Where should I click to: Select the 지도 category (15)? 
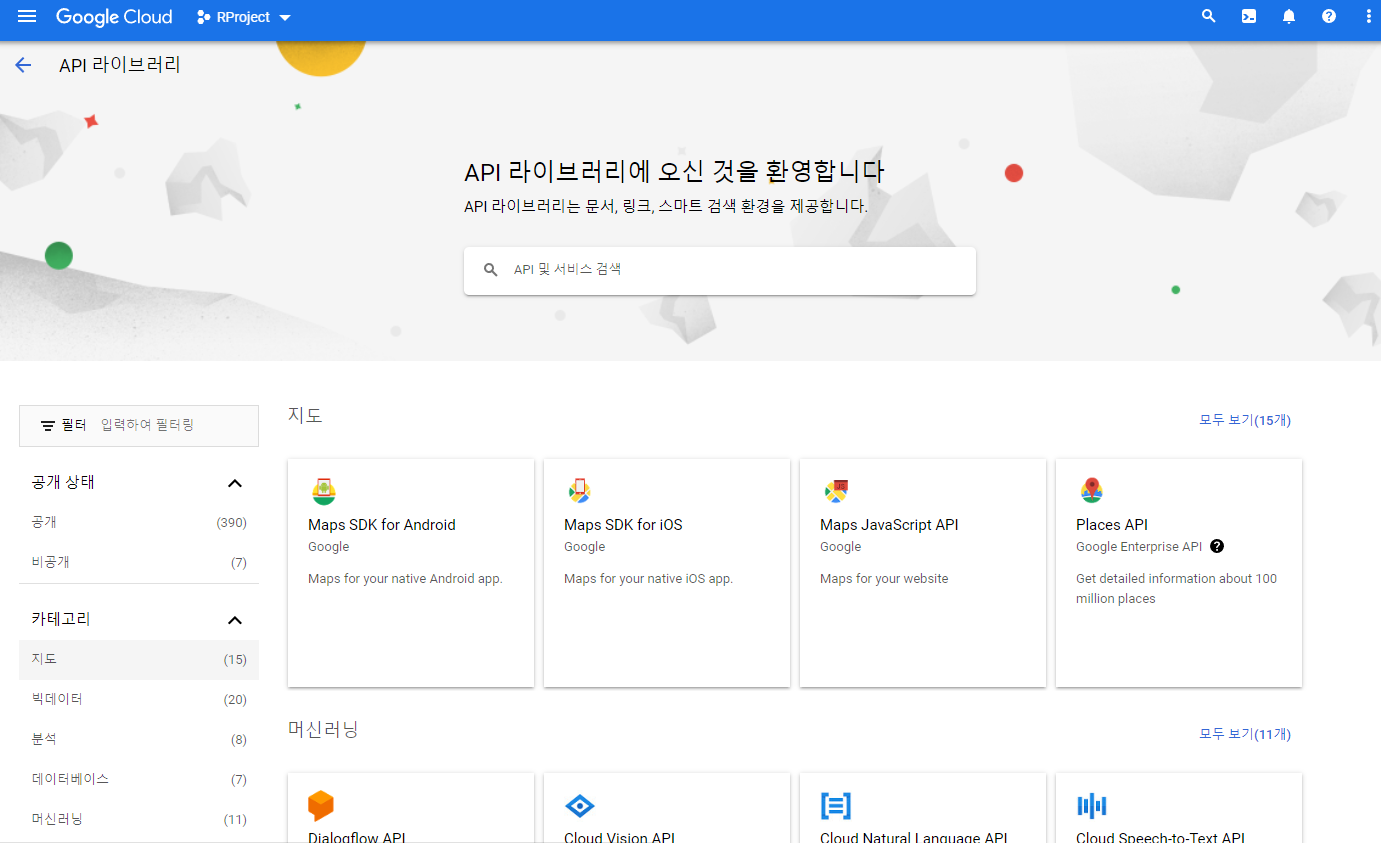[x=139, y=660]
